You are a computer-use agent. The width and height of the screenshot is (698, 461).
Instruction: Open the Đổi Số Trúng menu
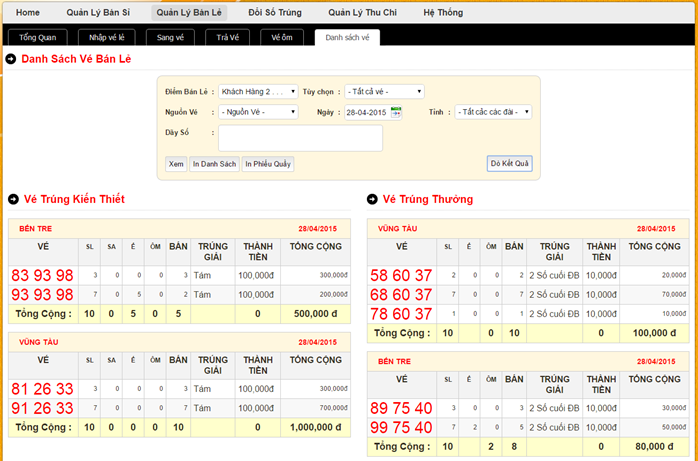[275, 13]
